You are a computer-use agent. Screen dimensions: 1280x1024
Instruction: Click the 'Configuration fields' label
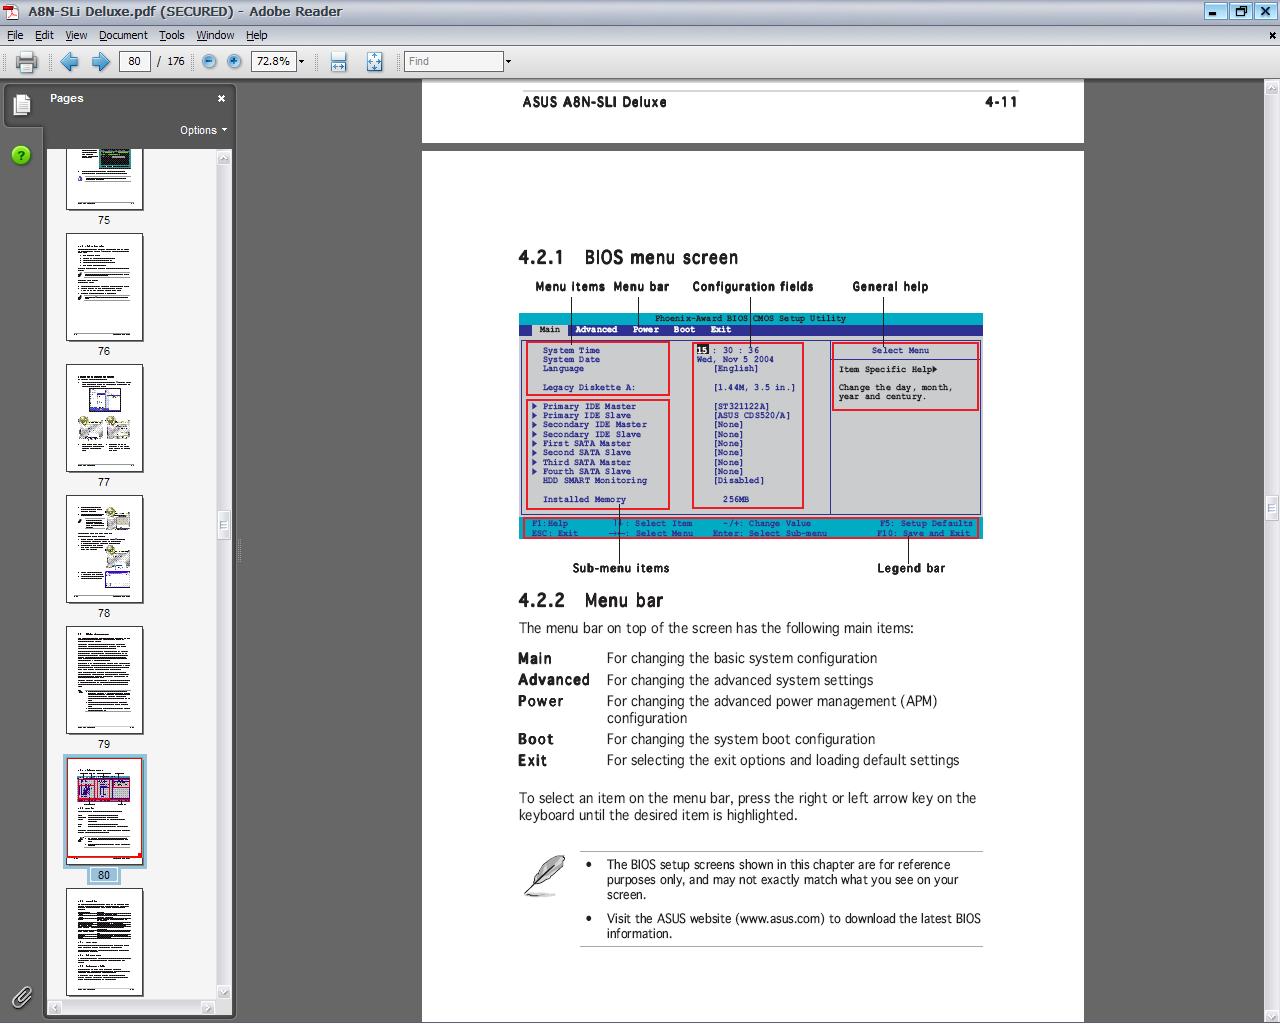[752, 286]
